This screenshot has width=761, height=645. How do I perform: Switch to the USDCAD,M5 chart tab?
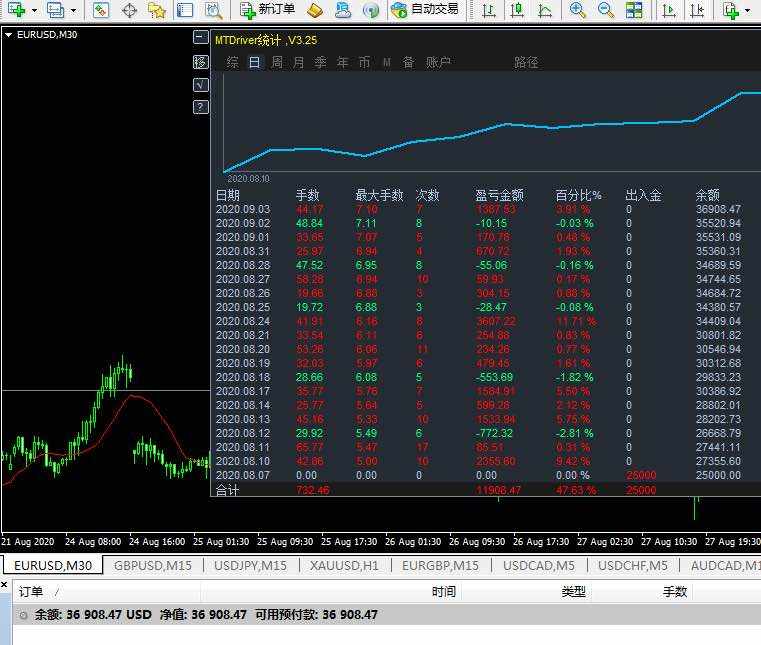click(x=539, y=565)
